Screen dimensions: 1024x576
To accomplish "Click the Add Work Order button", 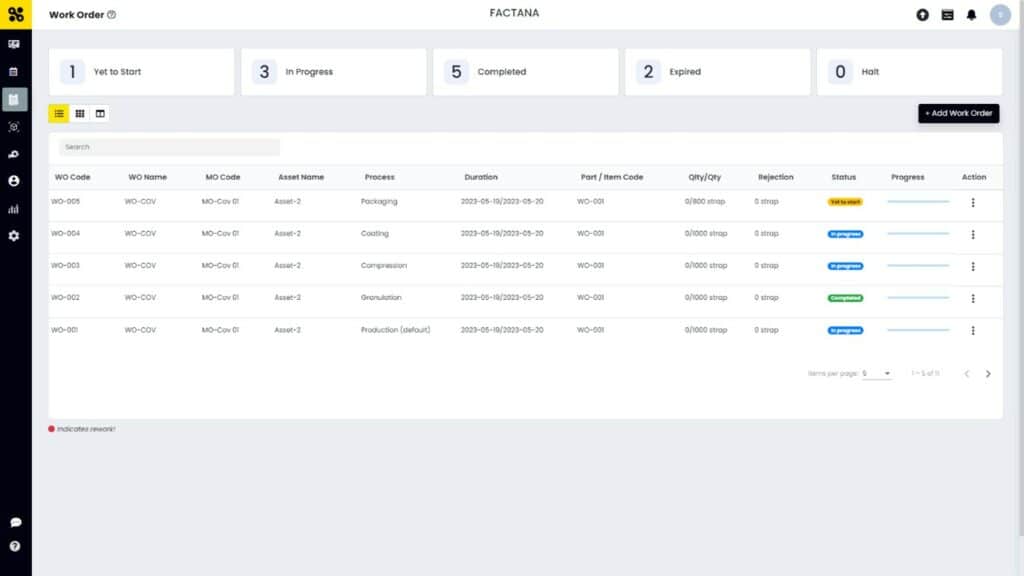I will [x=958, y=113].
